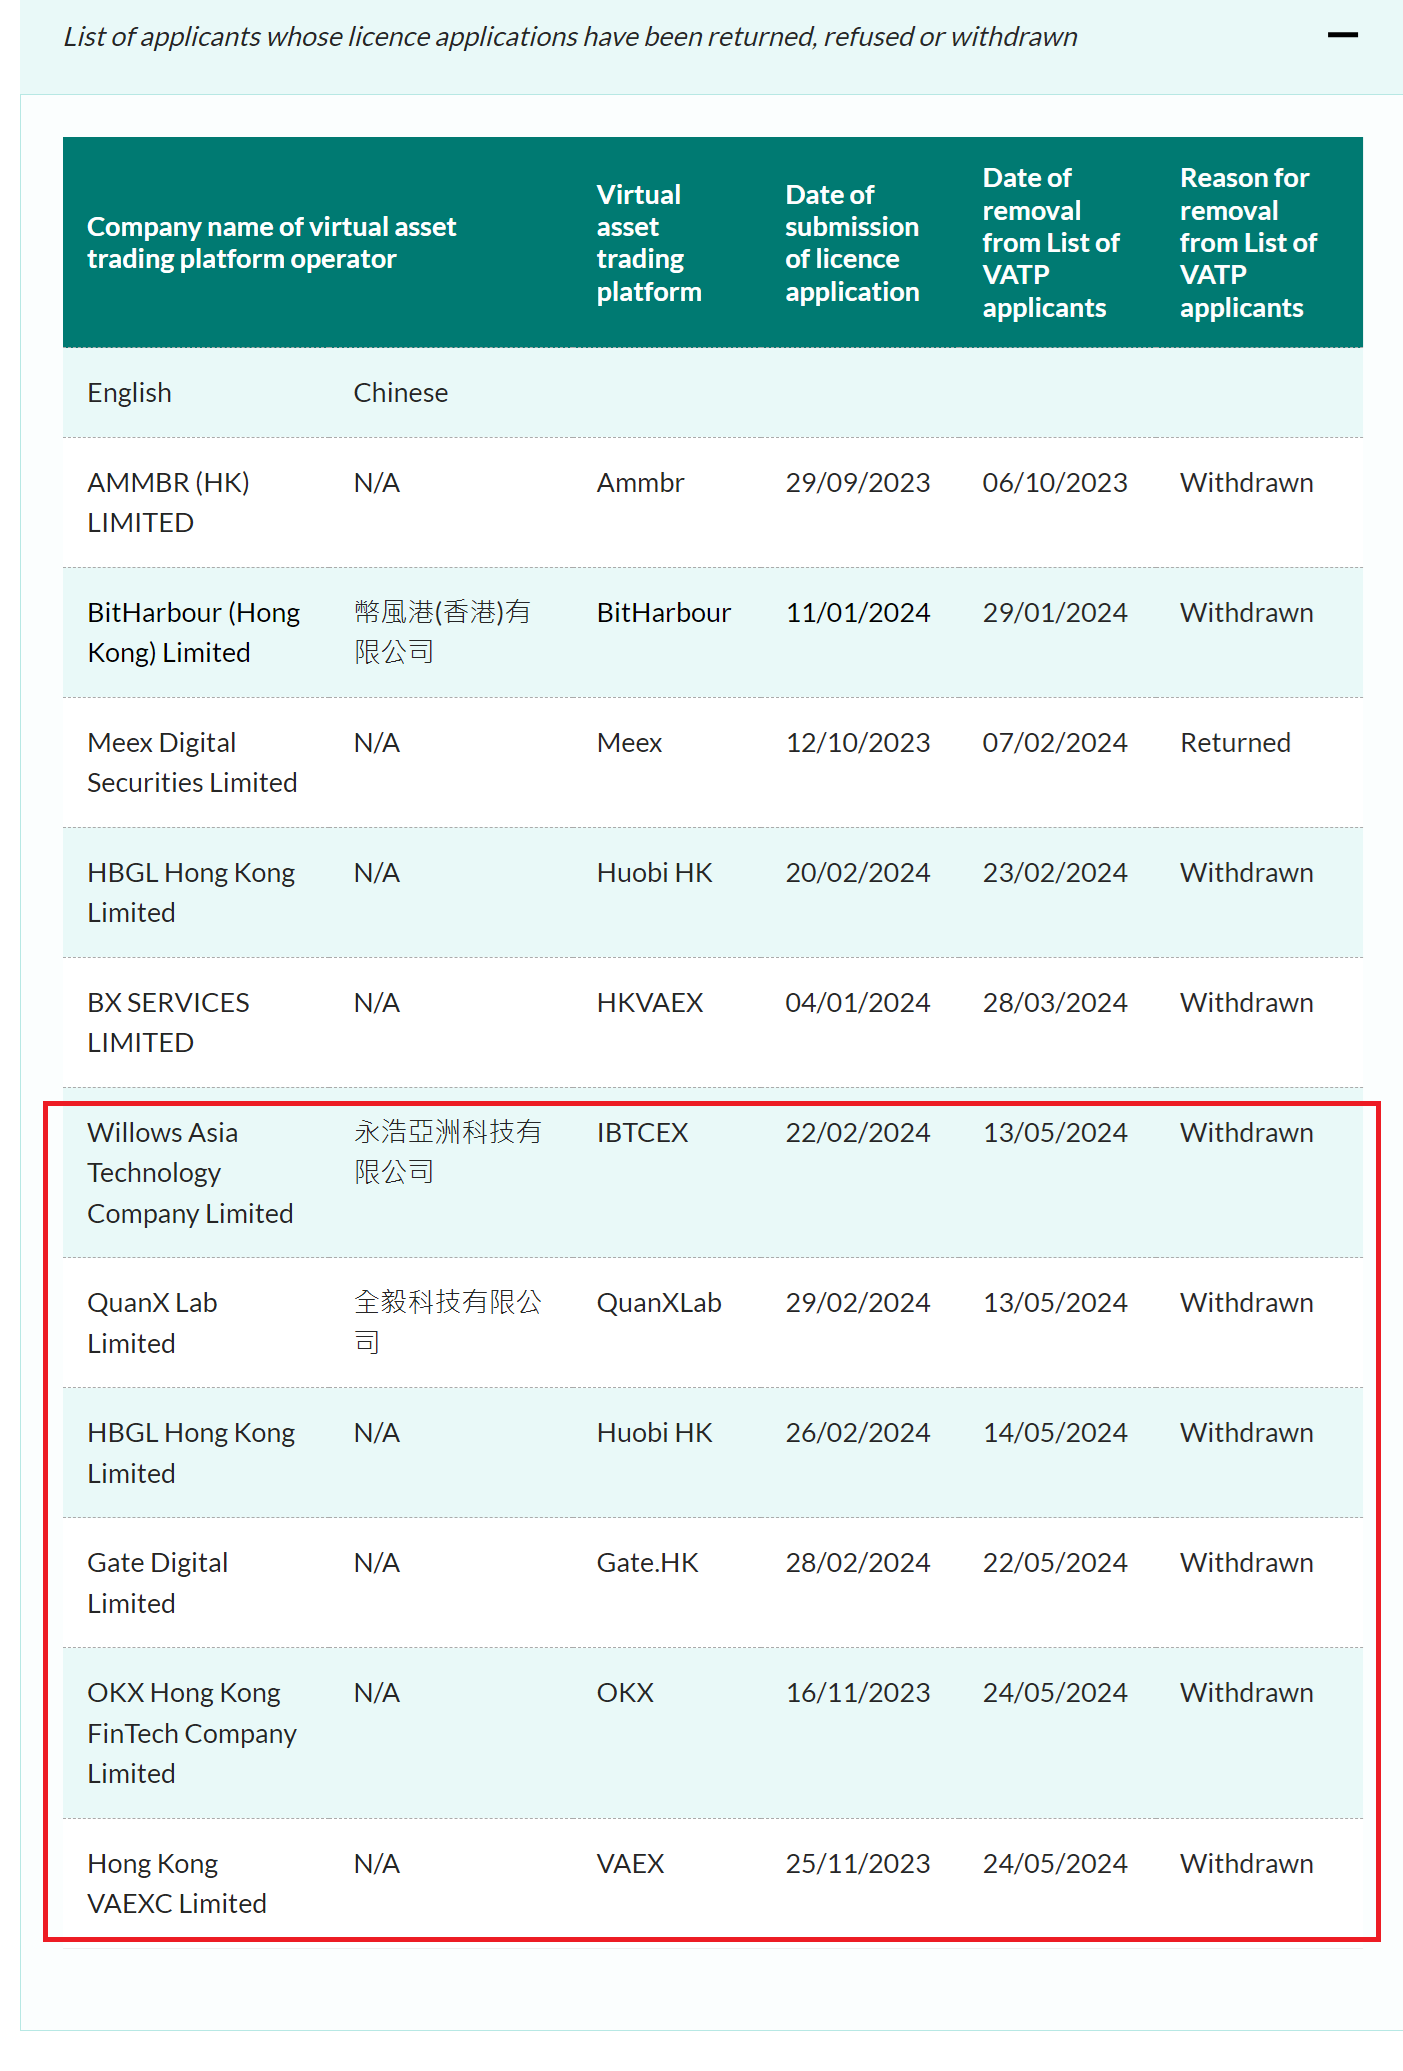Click the Chinese sub-header cell
The width and height of the screenshot is (1403, 2071).
click(400, 393)
